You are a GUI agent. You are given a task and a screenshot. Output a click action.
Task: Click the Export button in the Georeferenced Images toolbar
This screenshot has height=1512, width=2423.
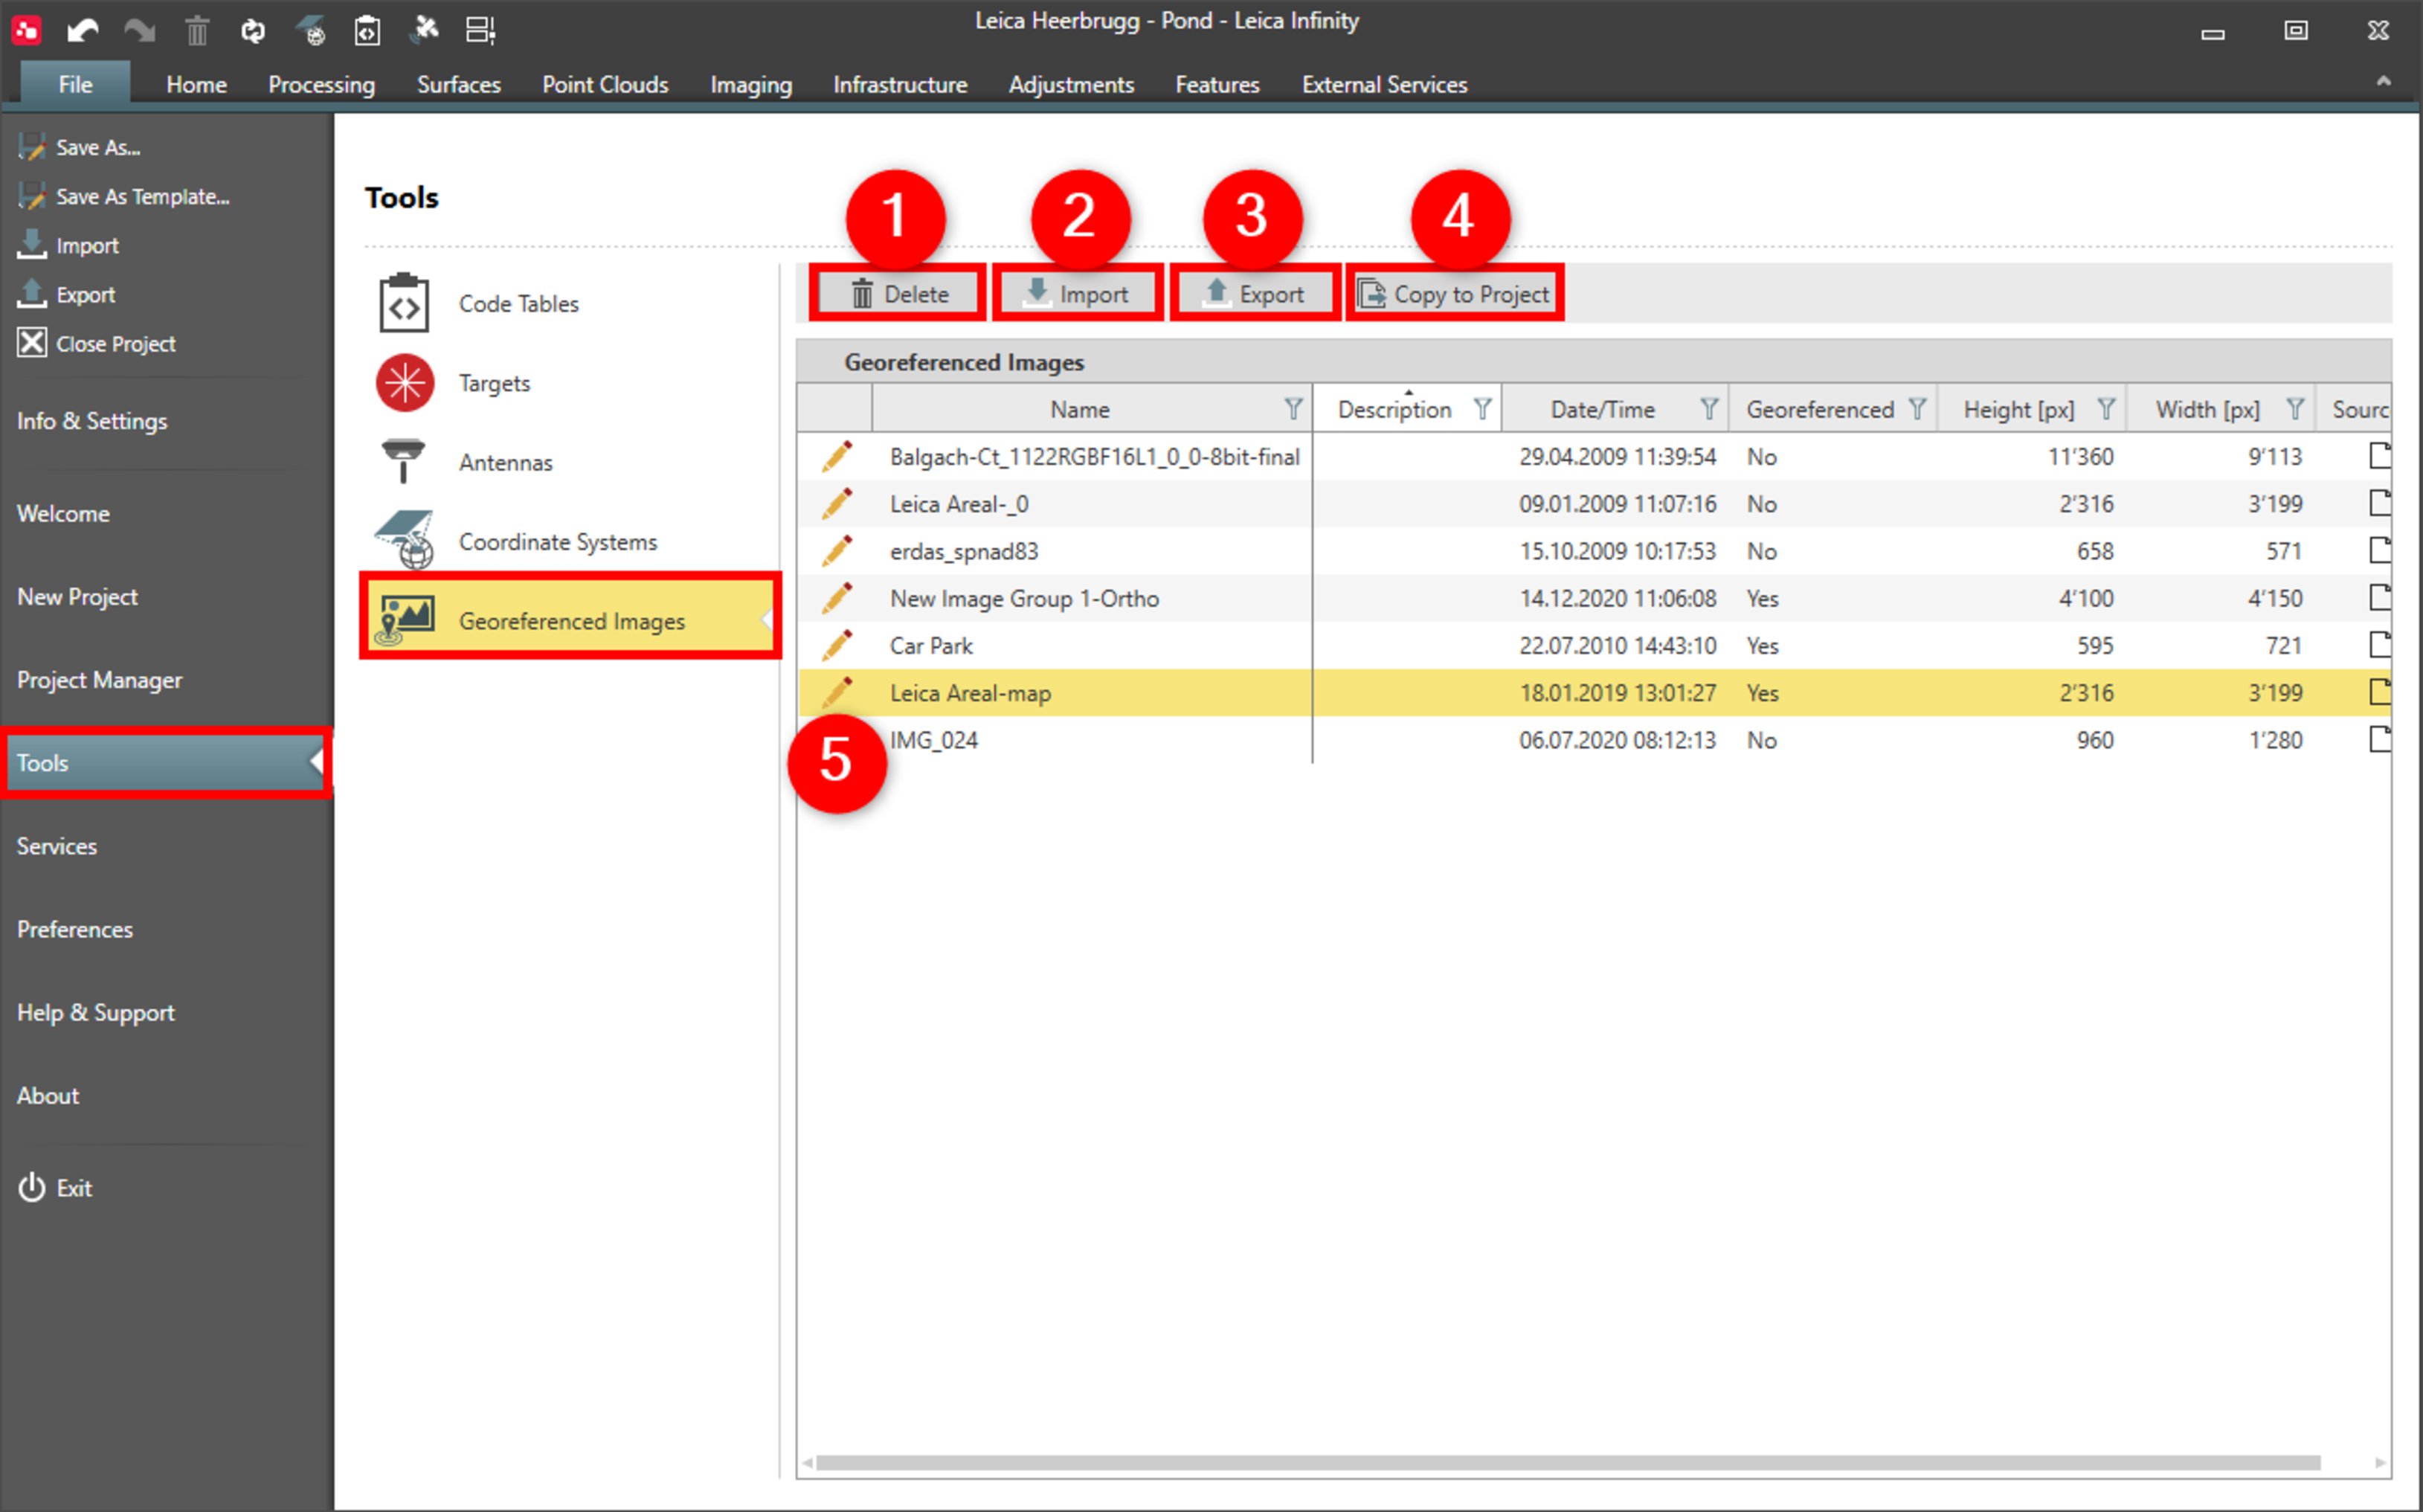[x=1255, y=294]
